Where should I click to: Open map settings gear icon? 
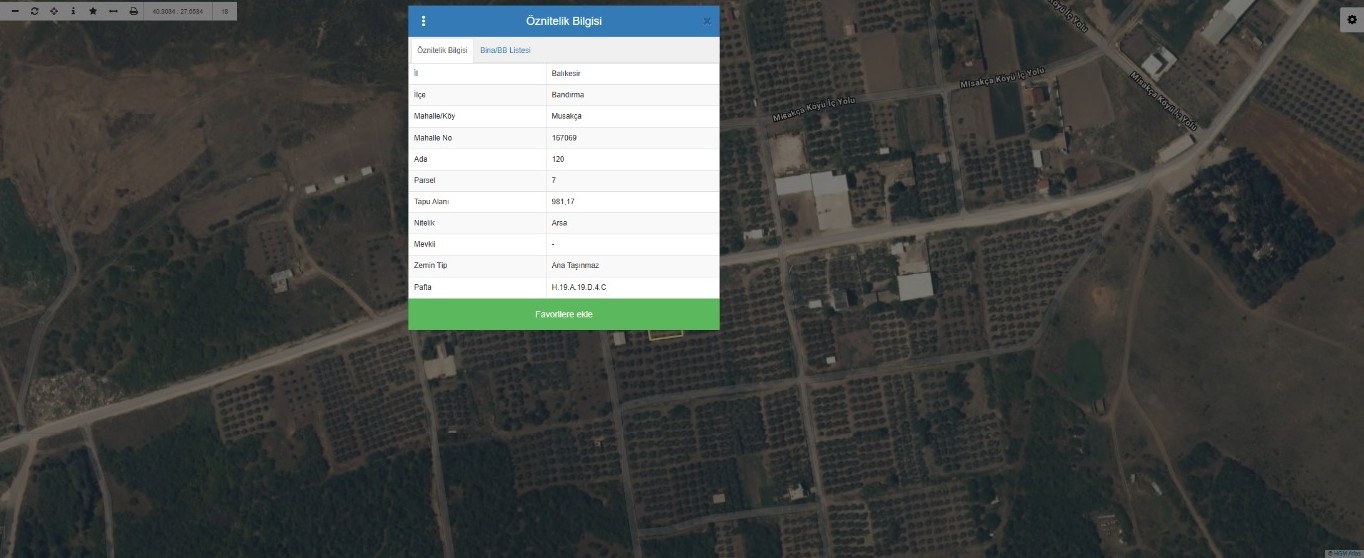pos(1351,19)
